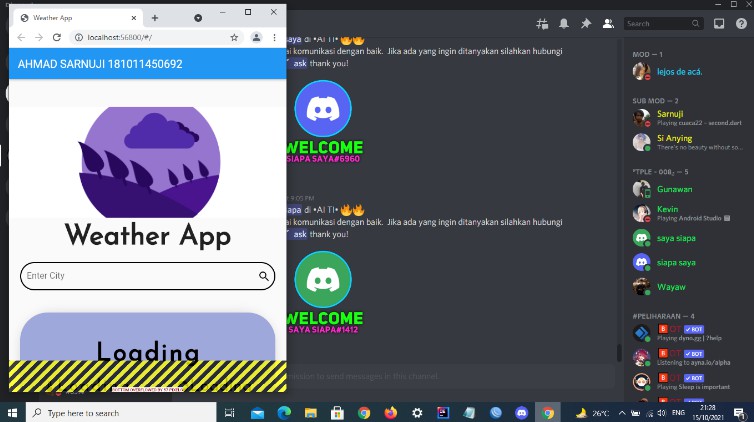This screenshot has height=422, width=754.
Task: Click the 26°C weather widget
Action: pos(592,413)
